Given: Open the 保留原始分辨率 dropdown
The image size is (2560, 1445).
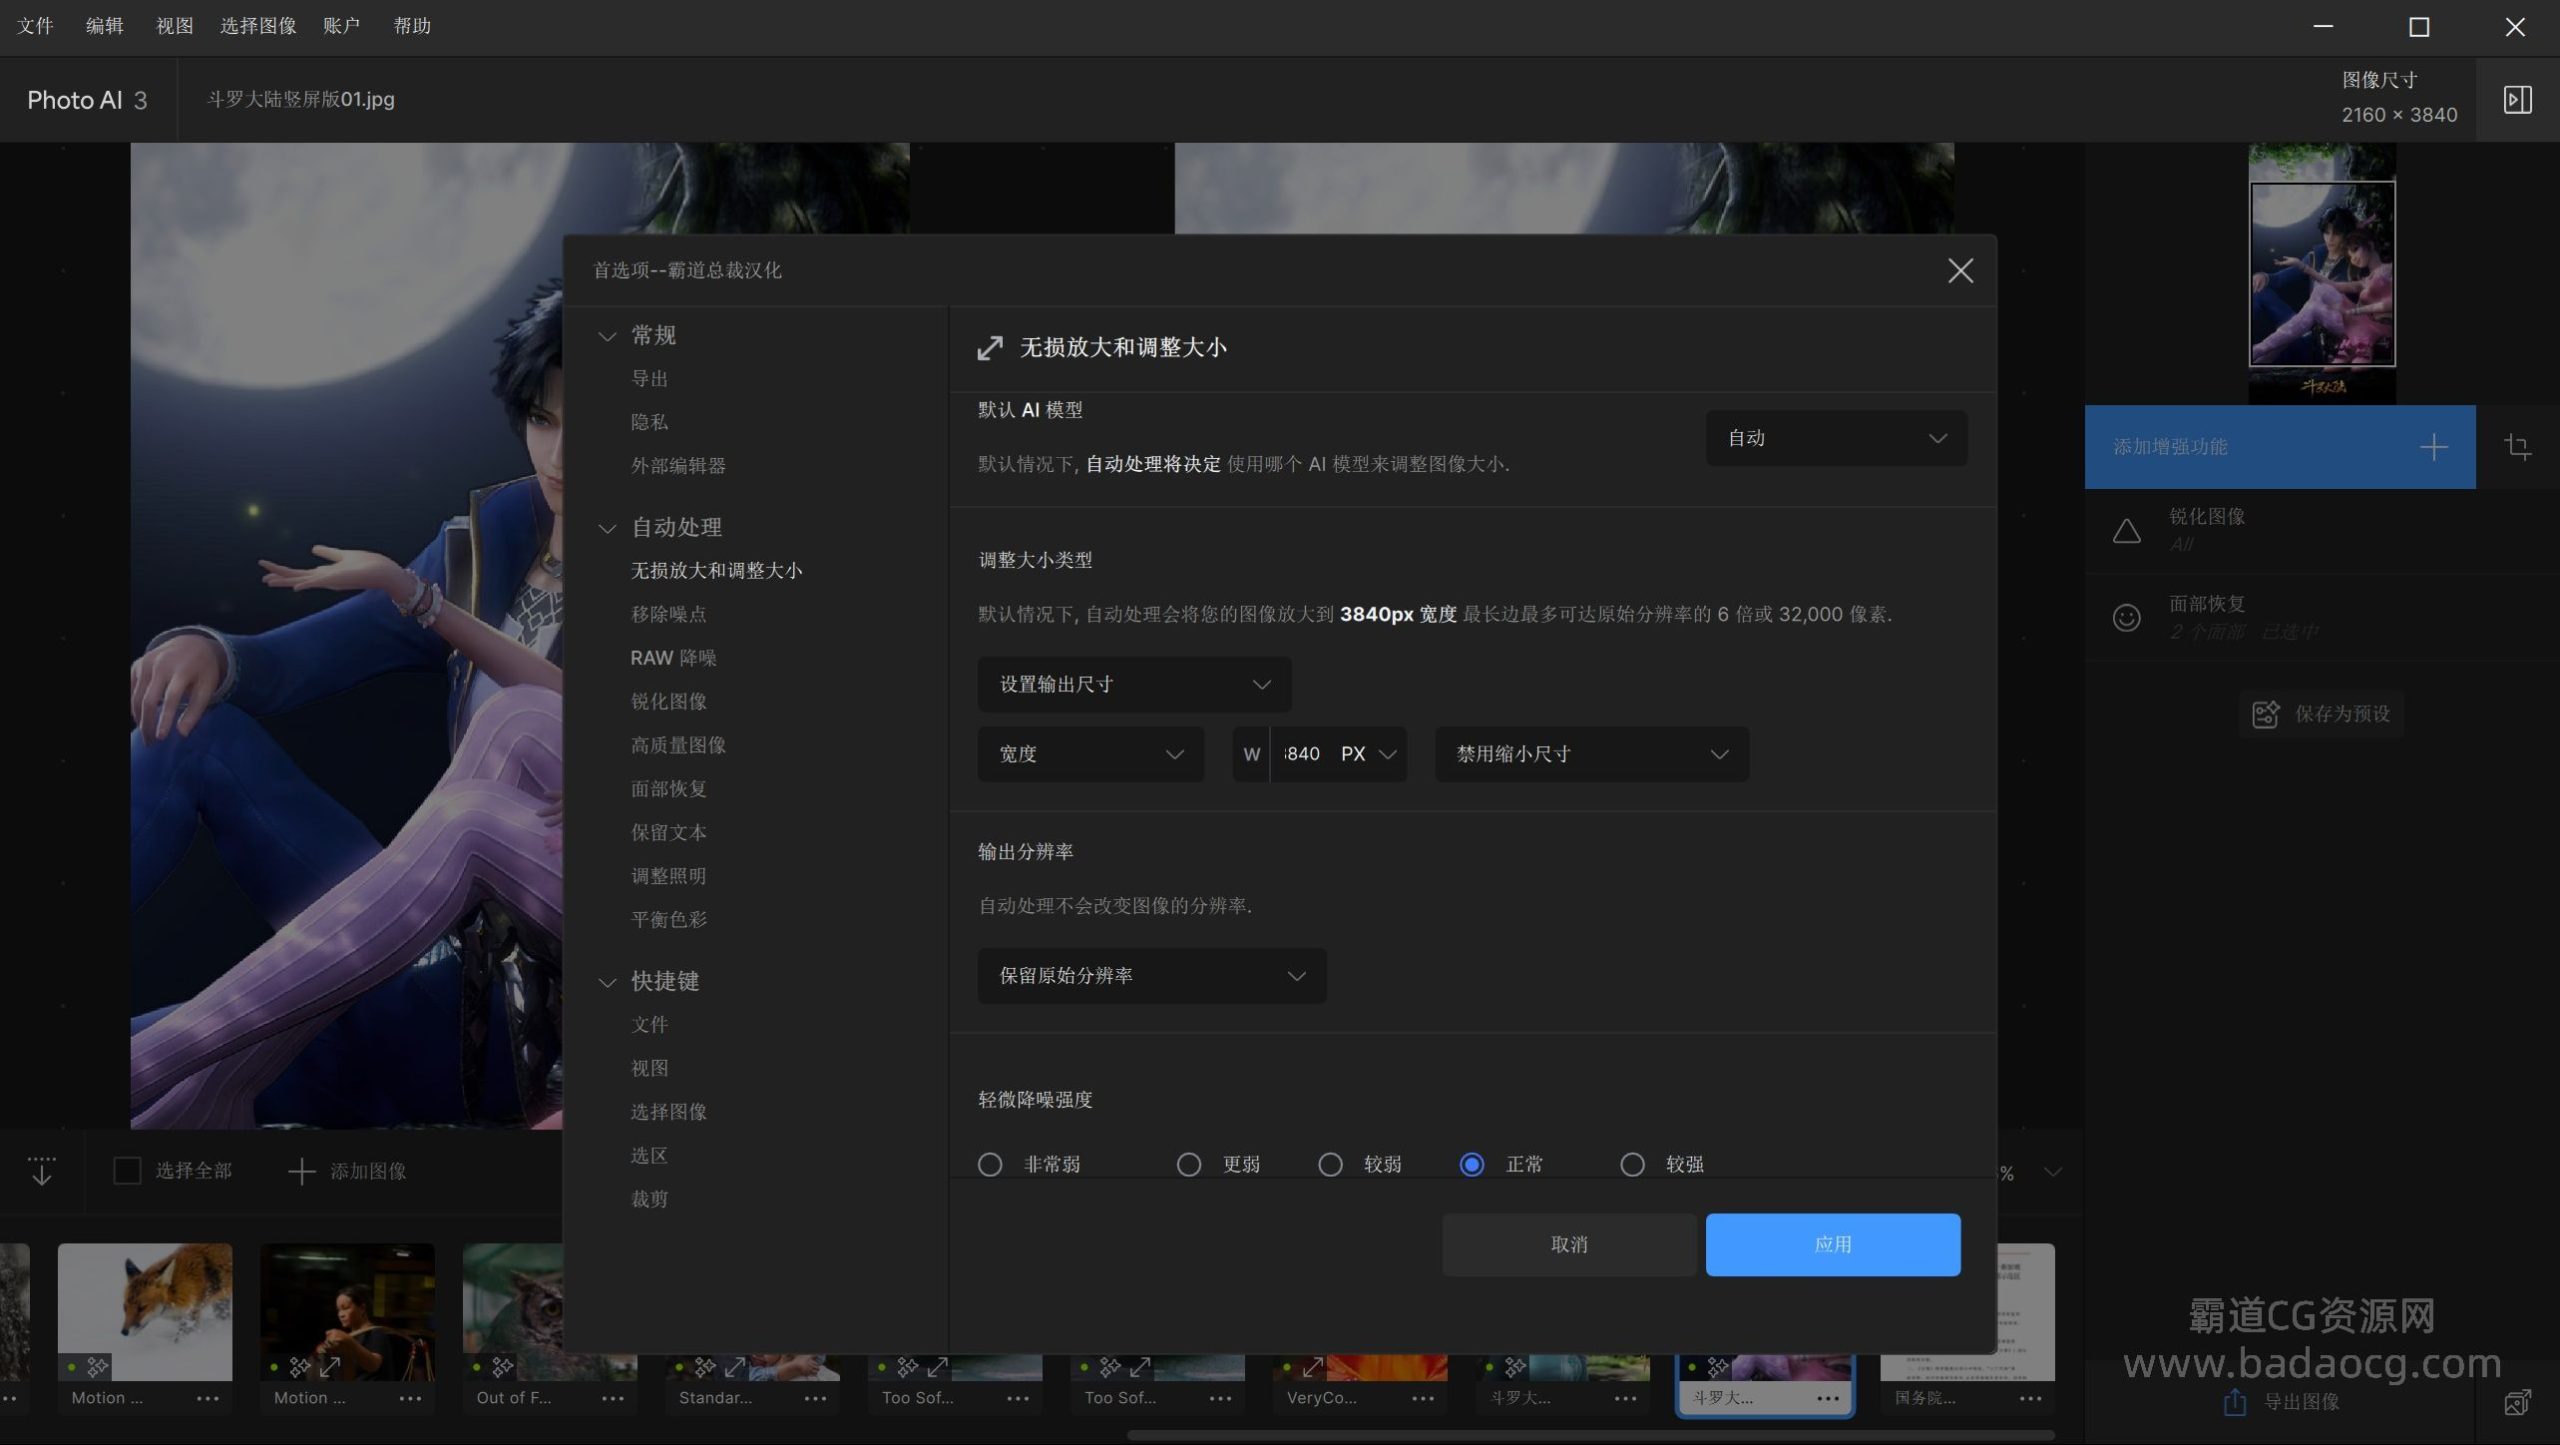Looking at the screenshot, I should (1151, 976).
